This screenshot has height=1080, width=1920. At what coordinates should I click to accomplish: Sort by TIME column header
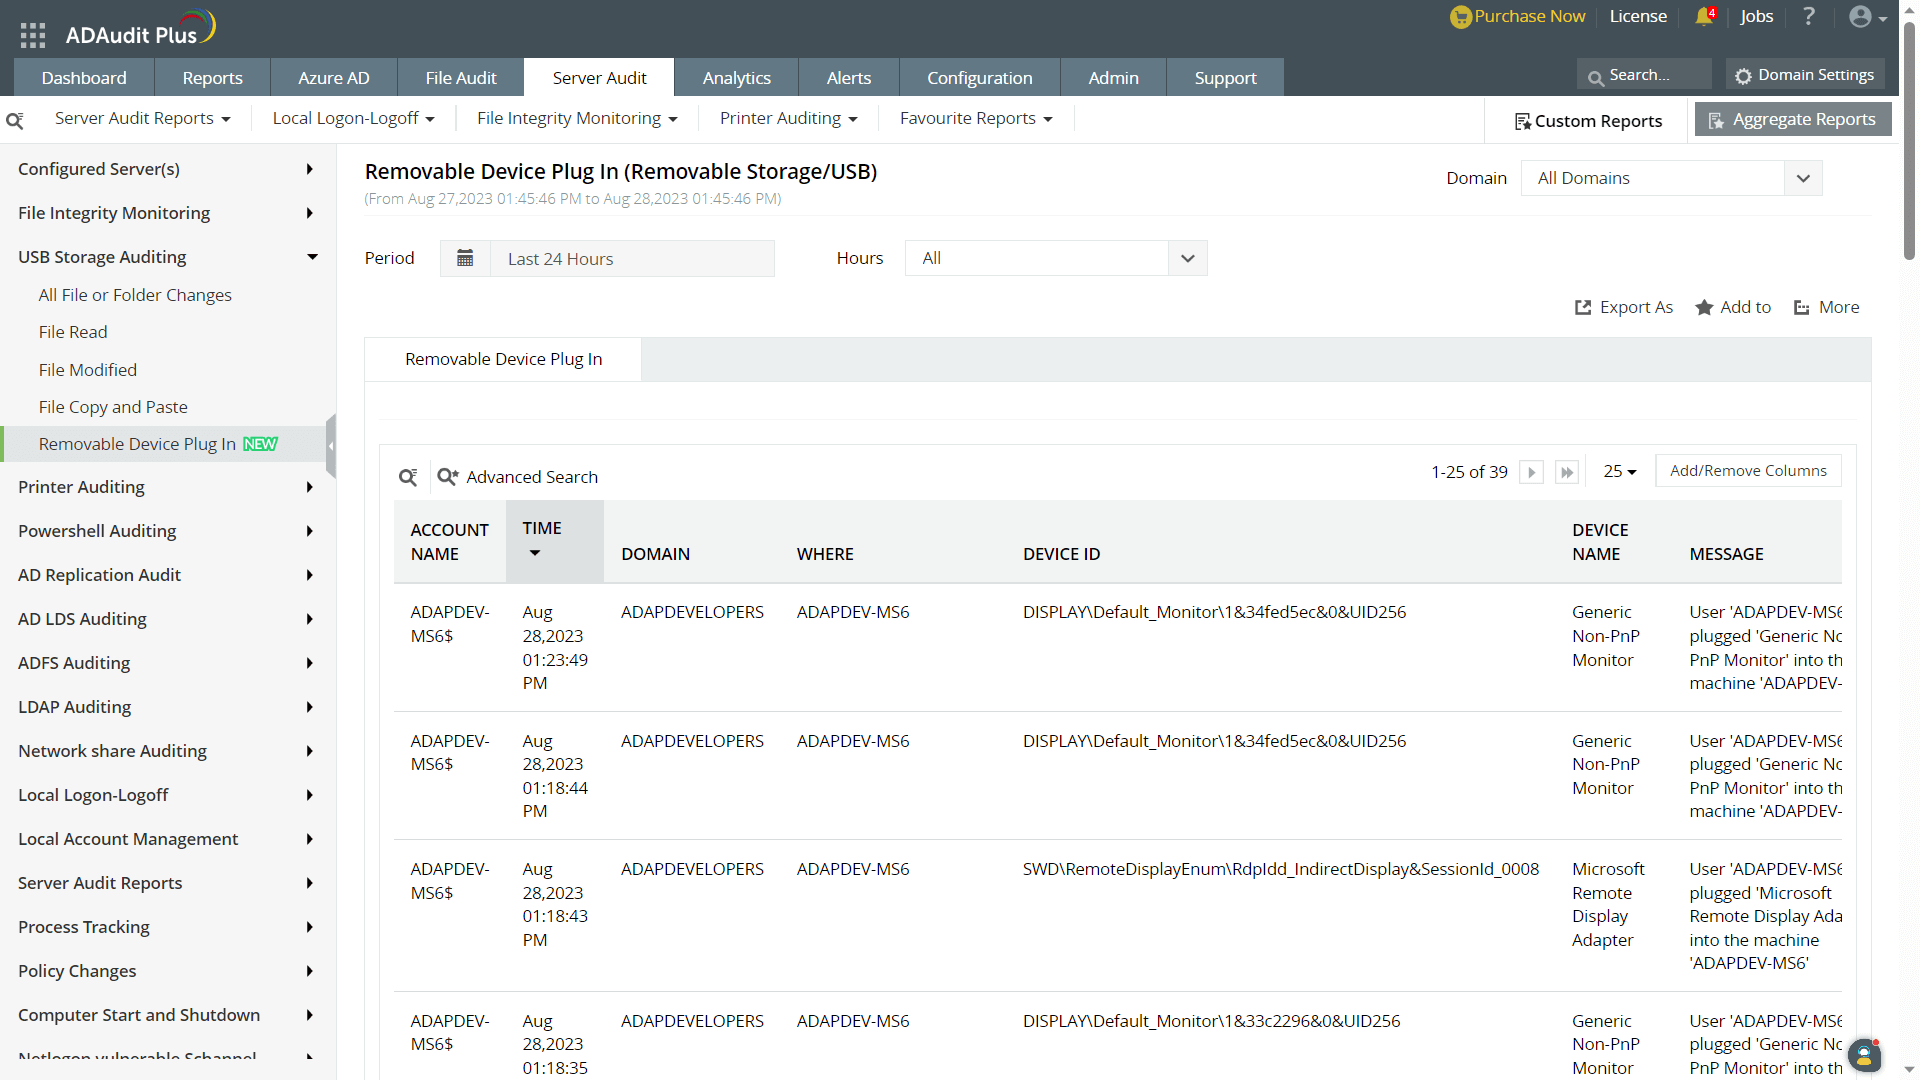[542, 528]
